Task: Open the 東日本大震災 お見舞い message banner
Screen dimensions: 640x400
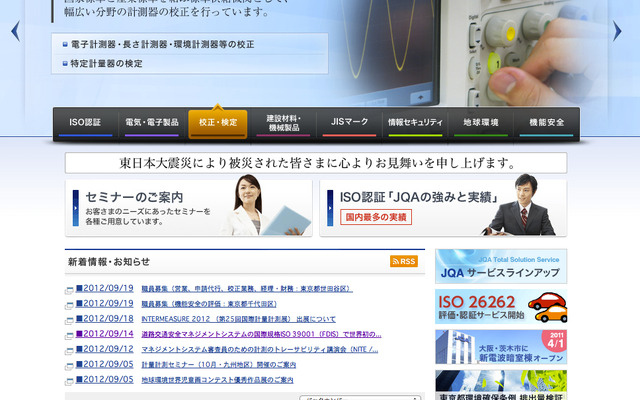Action: pos(316,163)
